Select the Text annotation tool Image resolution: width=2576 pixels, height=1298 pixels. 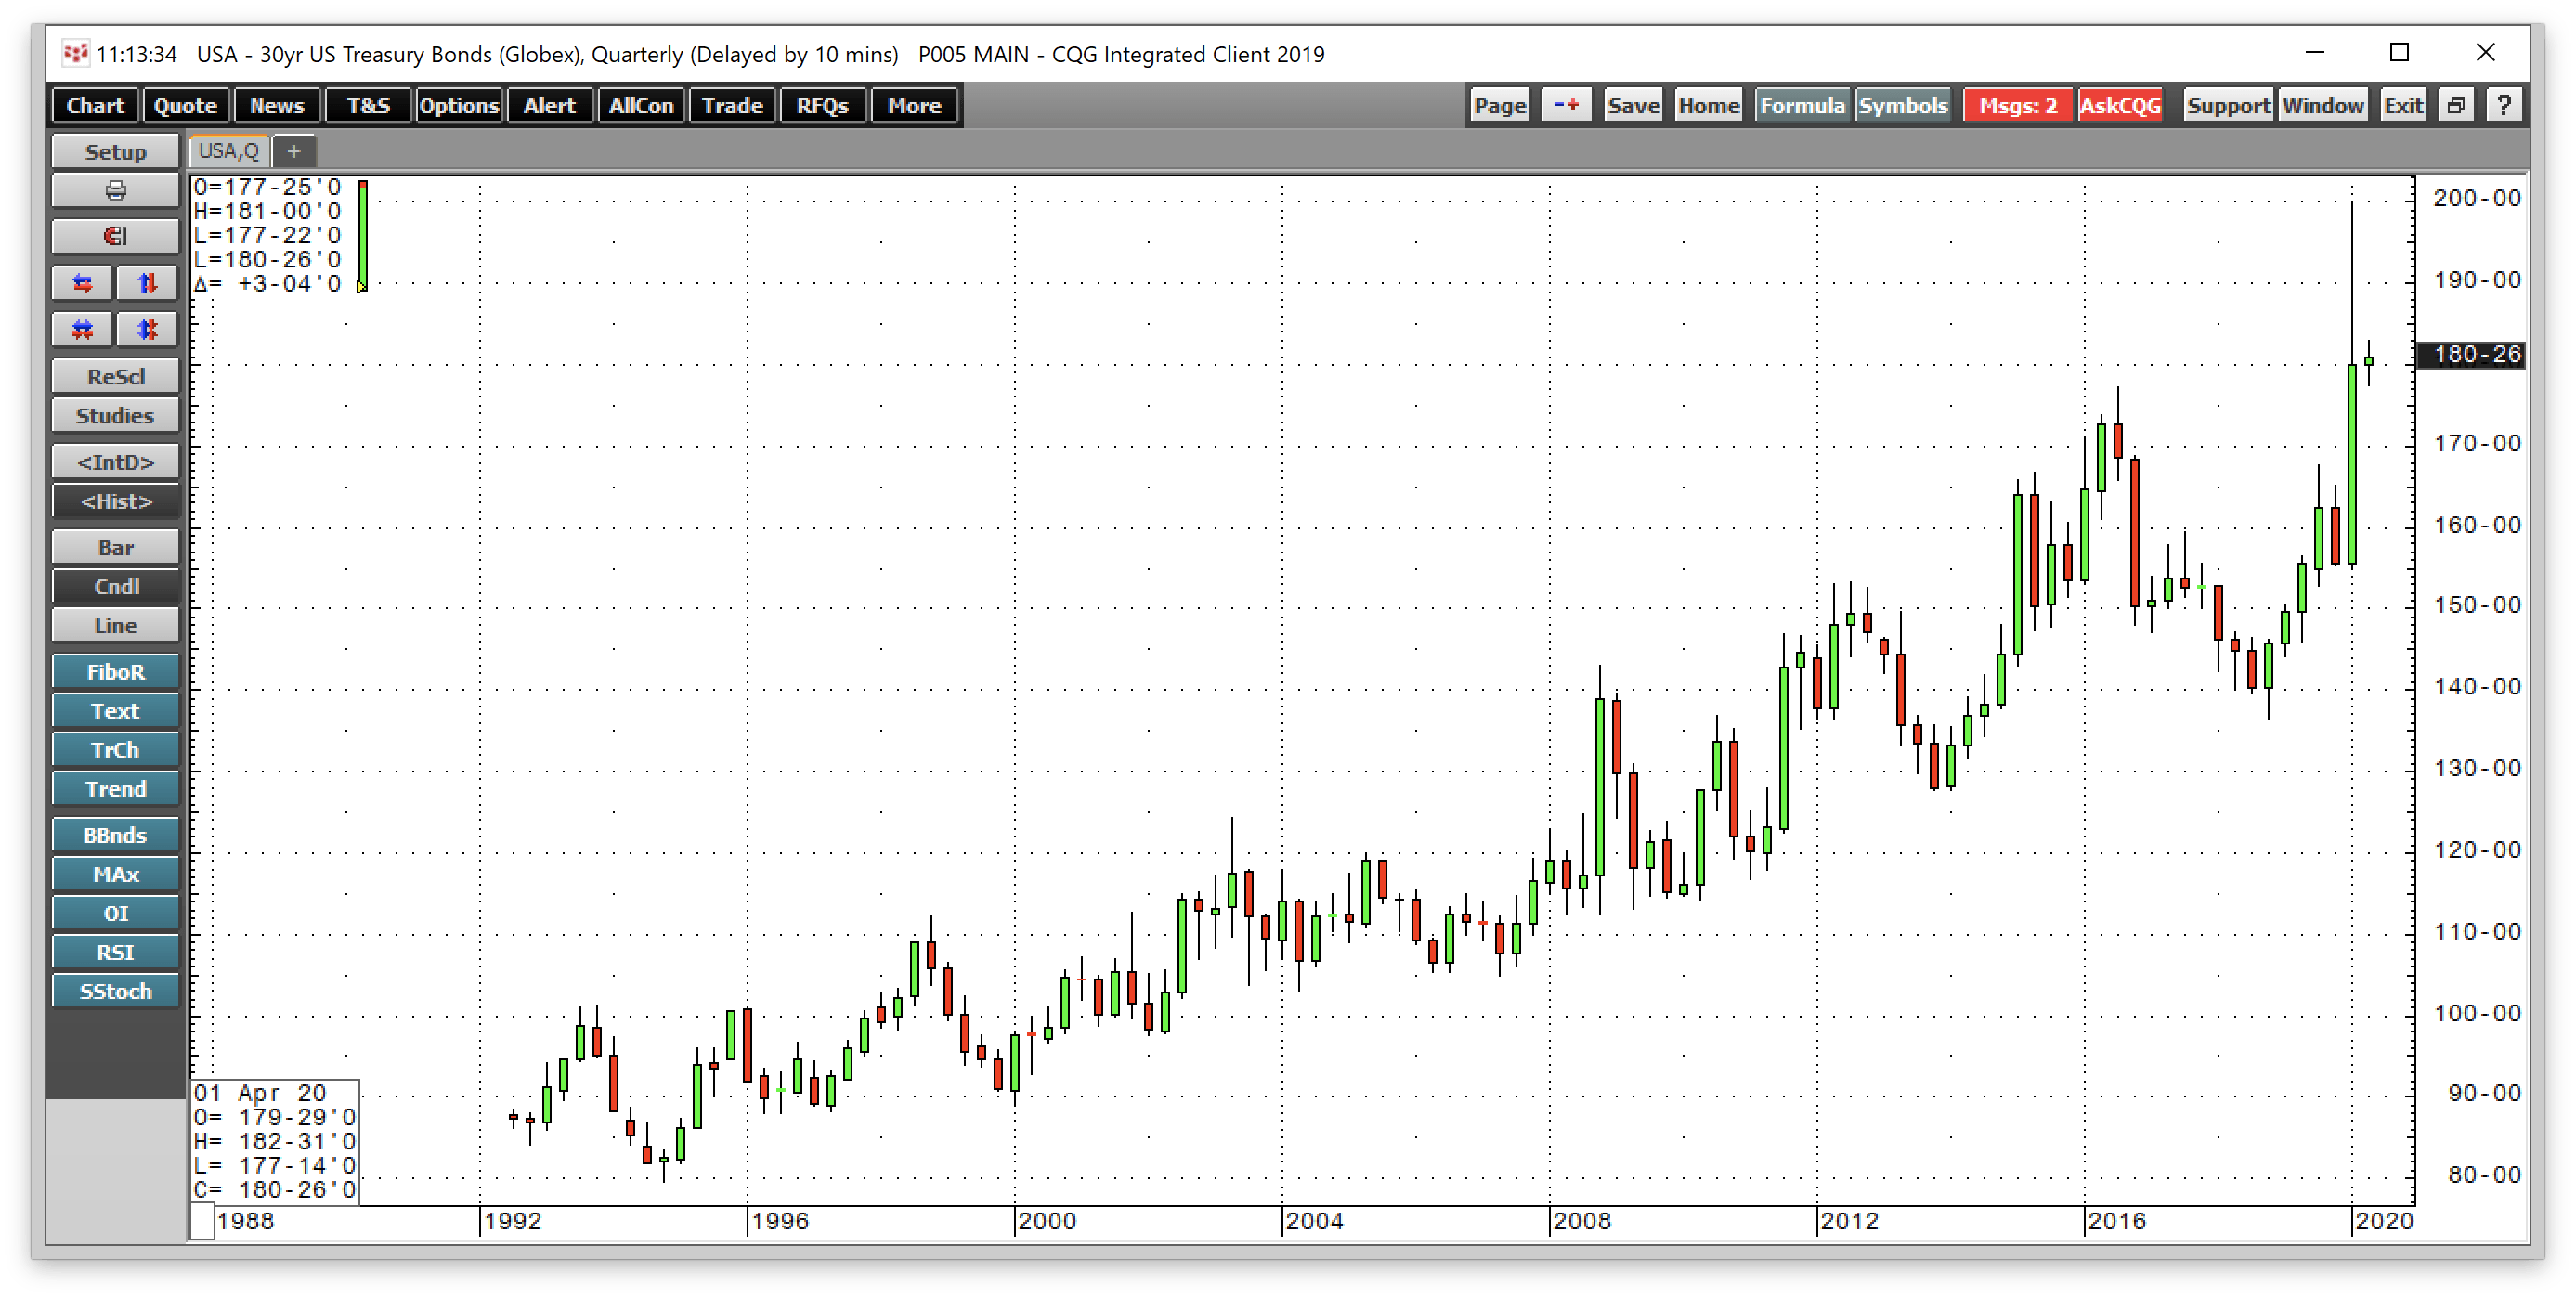(115, 711)
